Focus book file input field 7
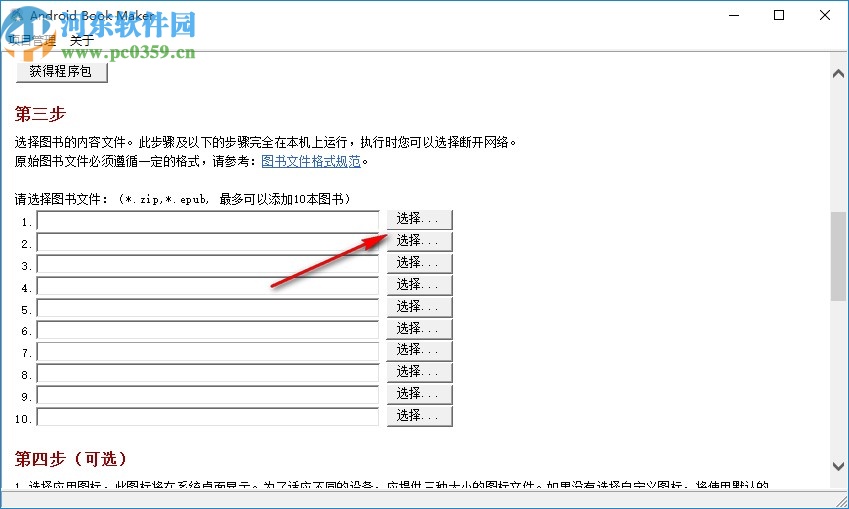Viewport: 849px width, 509px height. [x=208, y=352]
